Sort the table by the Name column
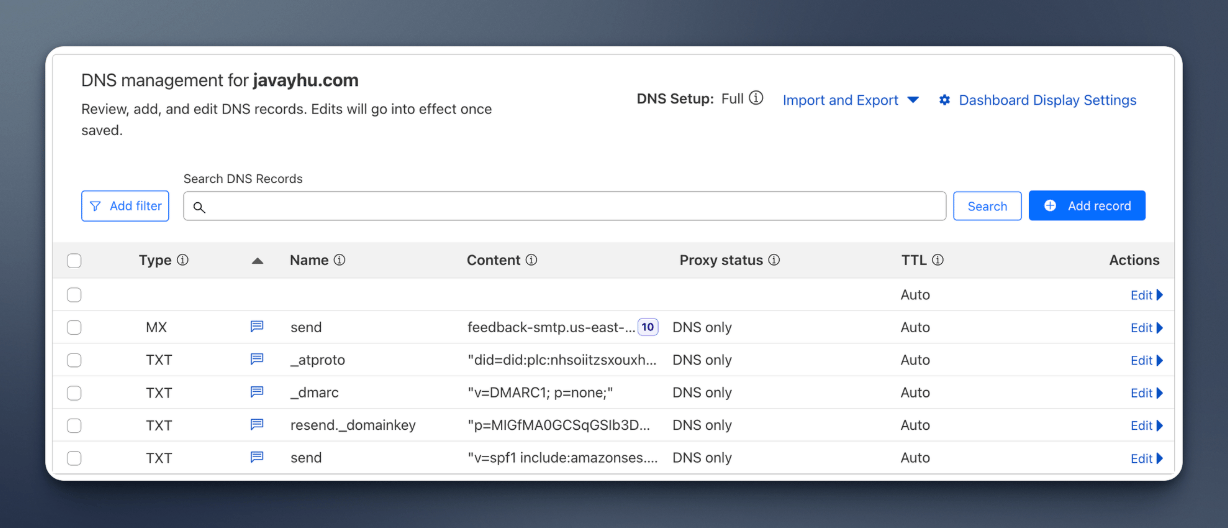Image resolution: width=1228 pixels, height=528 pixels. 309,260
